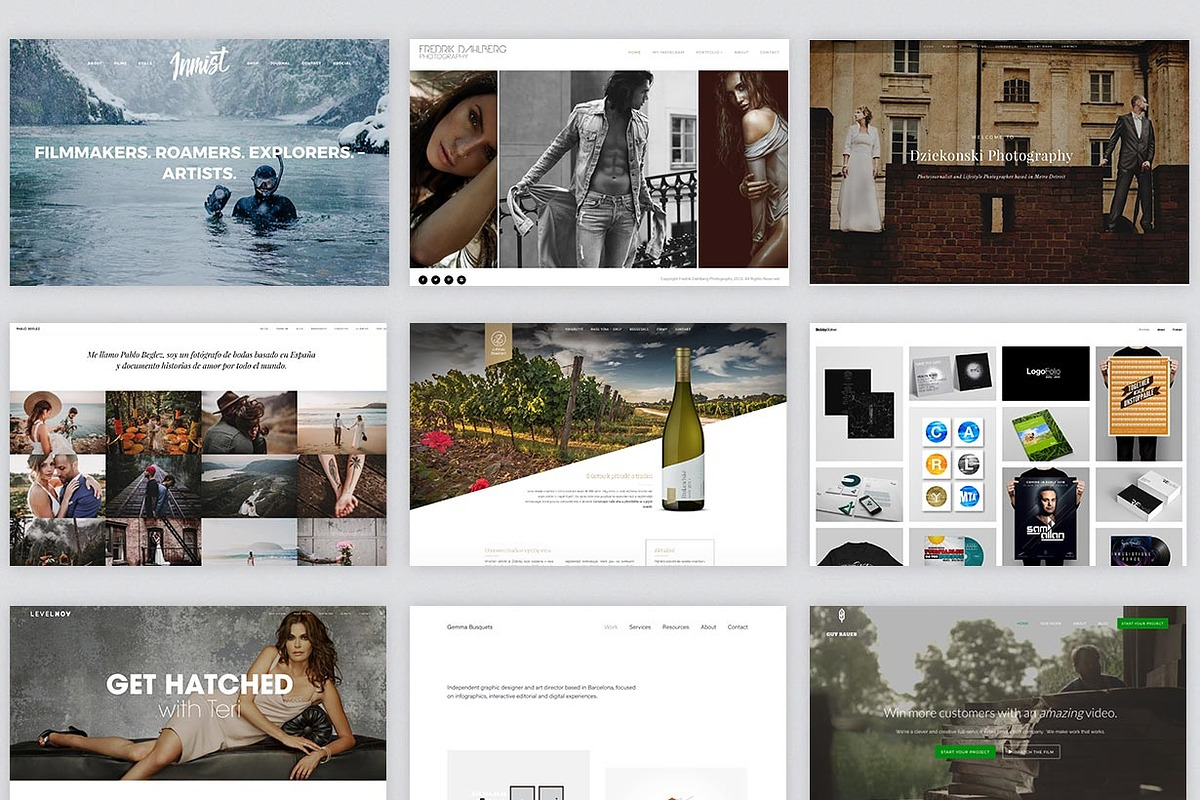Click the Twitter icon on Fredrik Dahlberg site
The height and width of the screenshot is (800, 1200).
[436, 280]
